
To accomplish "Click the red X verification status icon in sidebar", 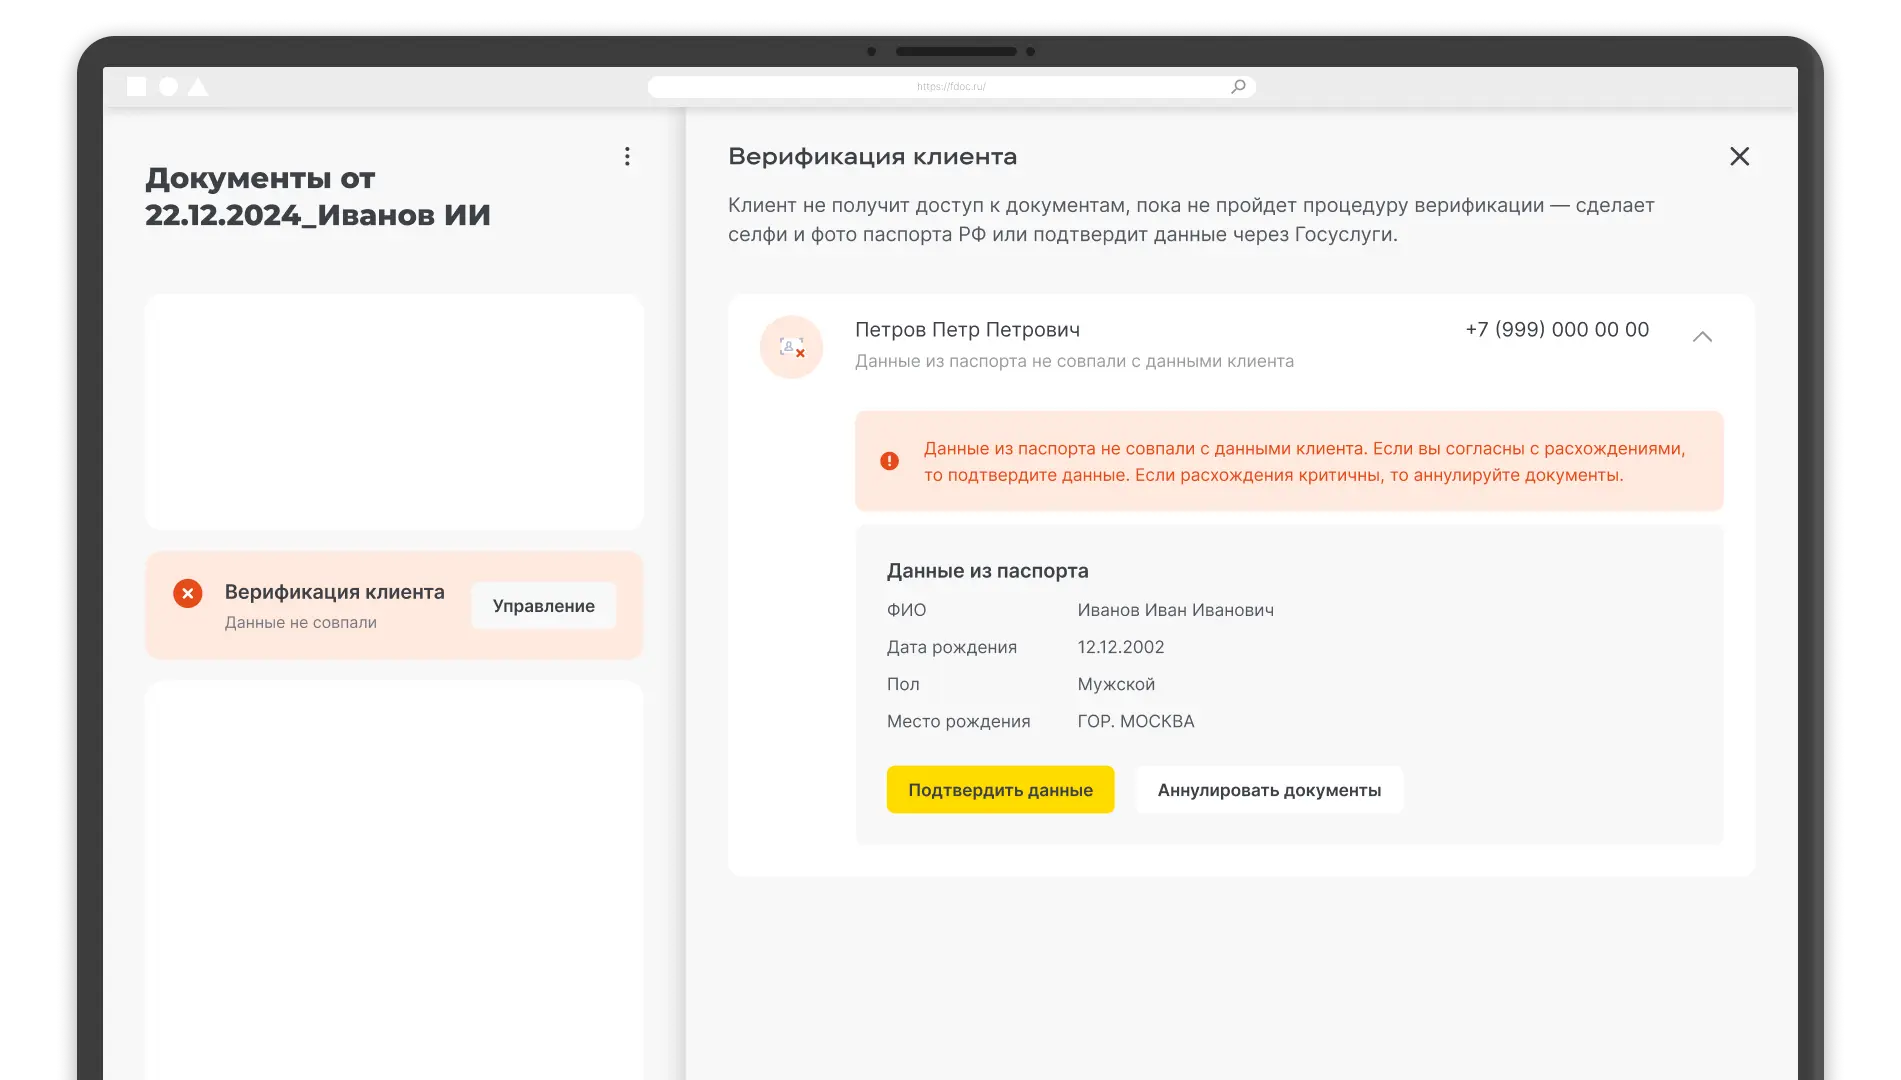I will [x=187, y=594].
